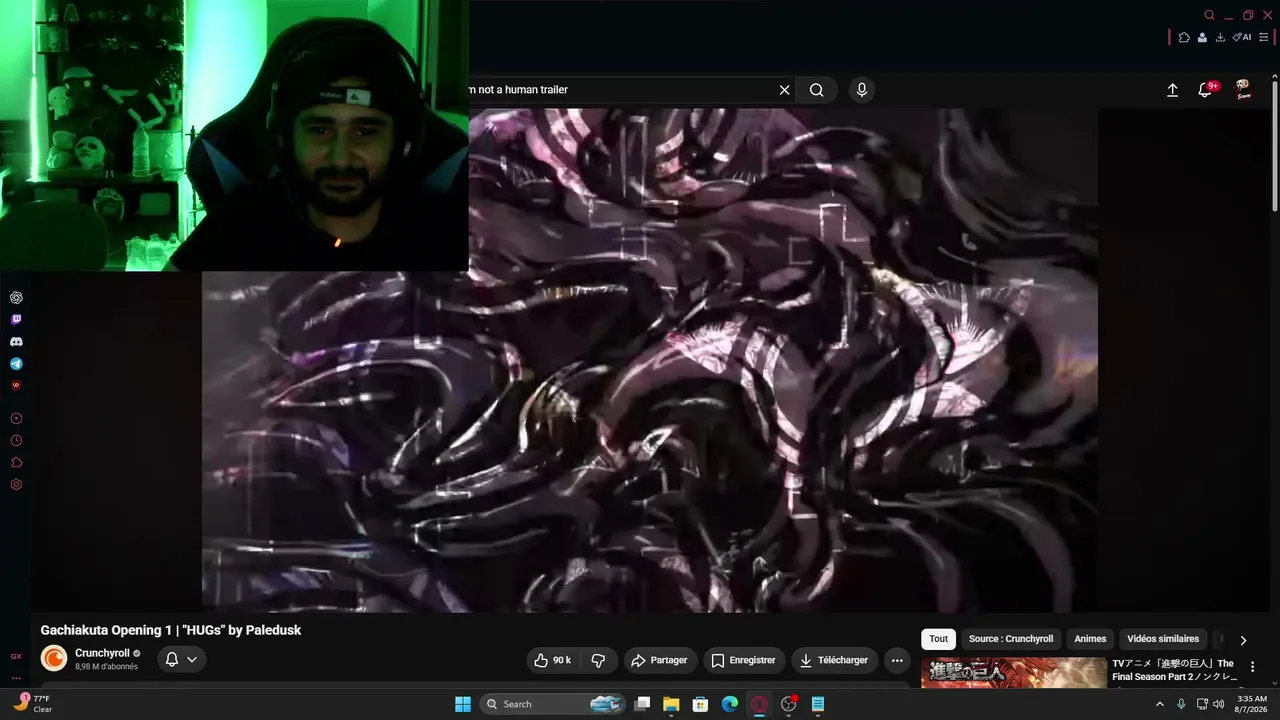Image resolution: width=1280 pixels, height=720 pixels.
Task: Select the Tout filter chip
Action: tap(938, 639)
